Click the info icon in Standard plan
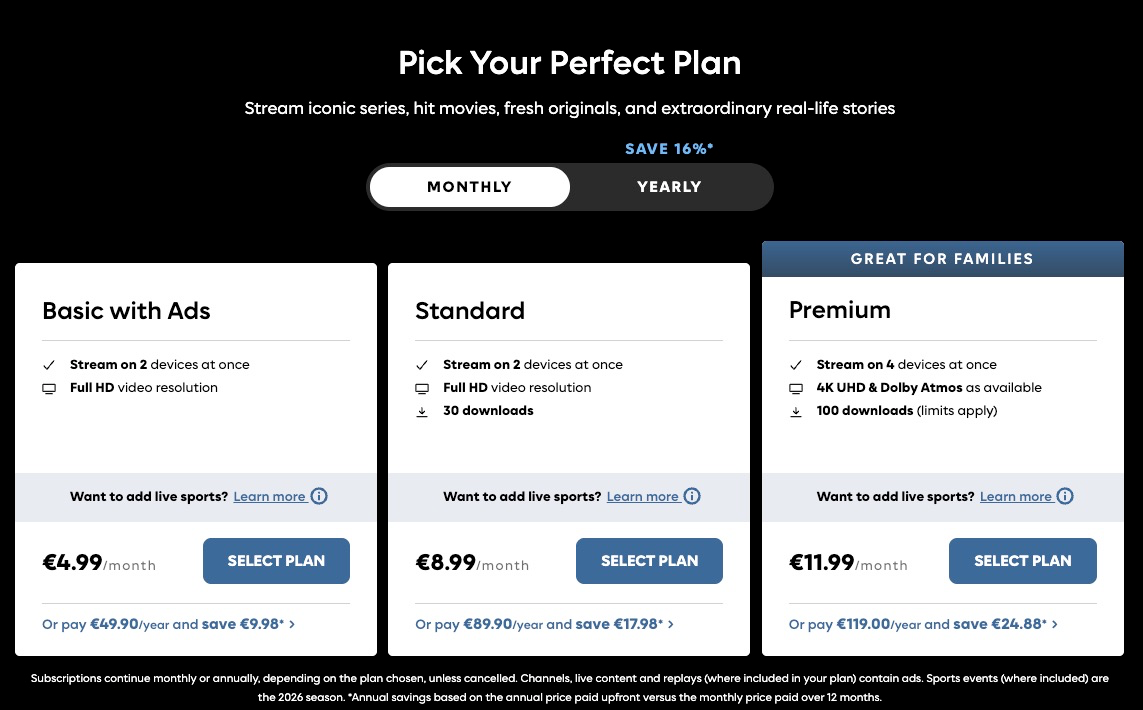The image size is (1143, 710). point(692,496)
